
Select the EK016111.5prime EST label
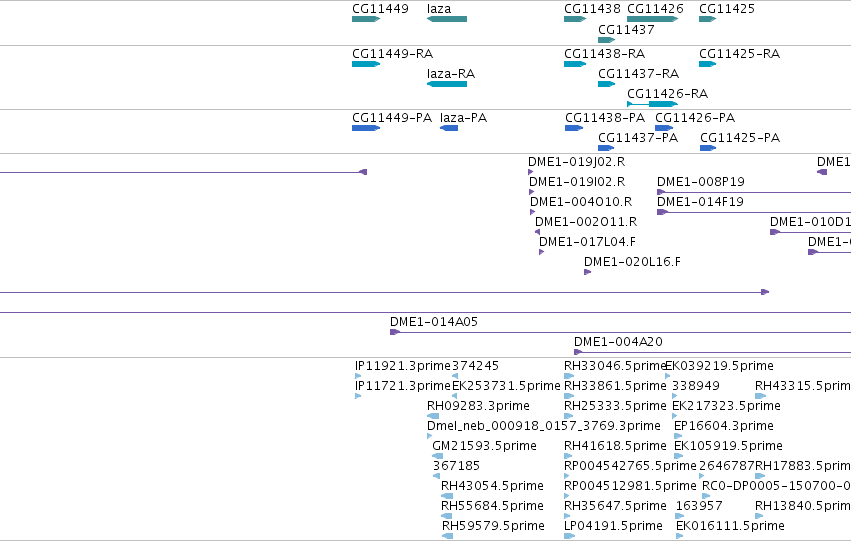pos(730,526)
